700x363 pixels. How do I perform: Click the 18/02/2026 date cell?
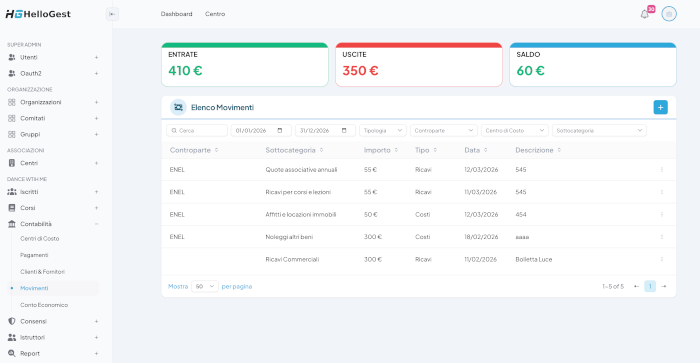[x=481, y=237]
